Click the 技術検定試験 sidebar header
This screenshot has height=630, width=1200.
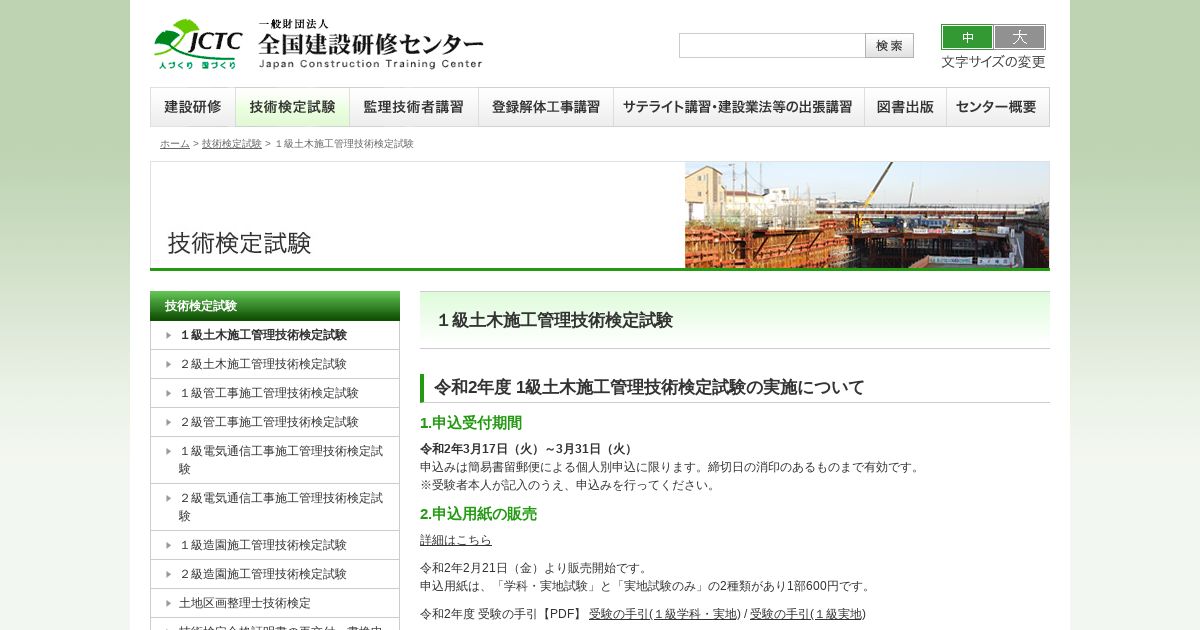pyautogui.click(x=275, y=306)
